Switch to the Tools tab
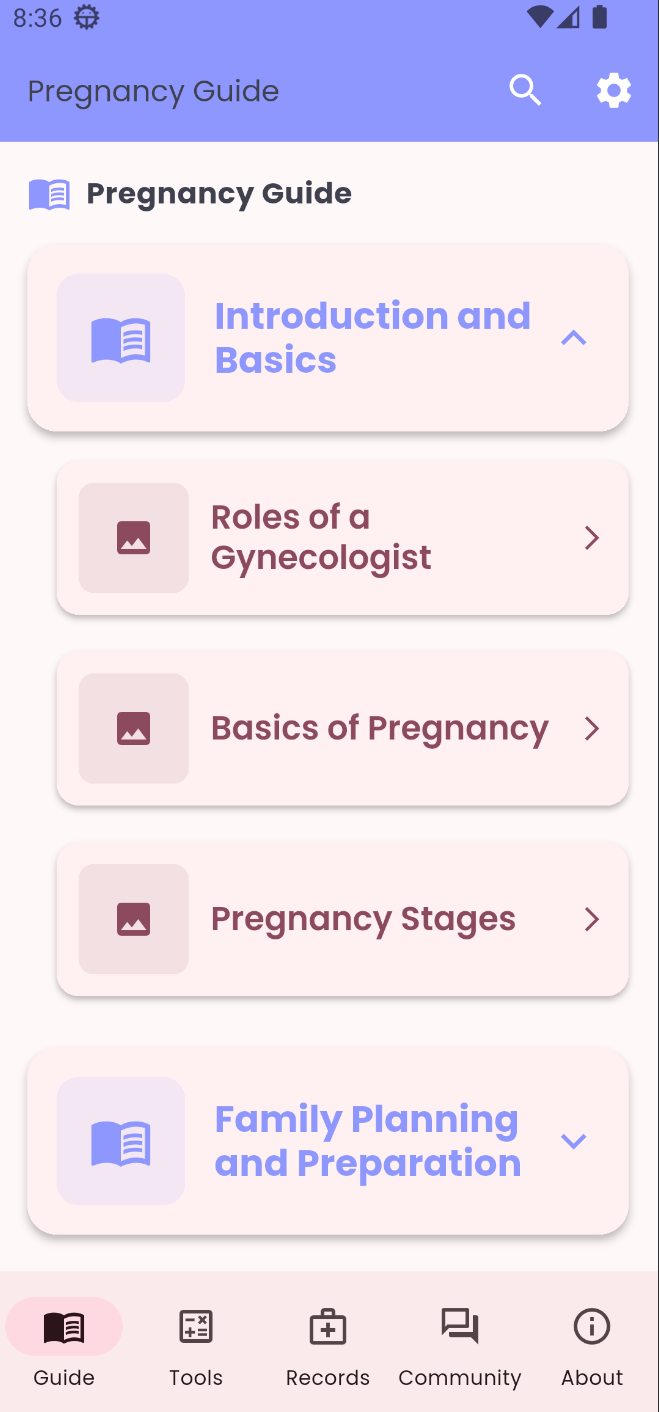 pos(196,1346)
